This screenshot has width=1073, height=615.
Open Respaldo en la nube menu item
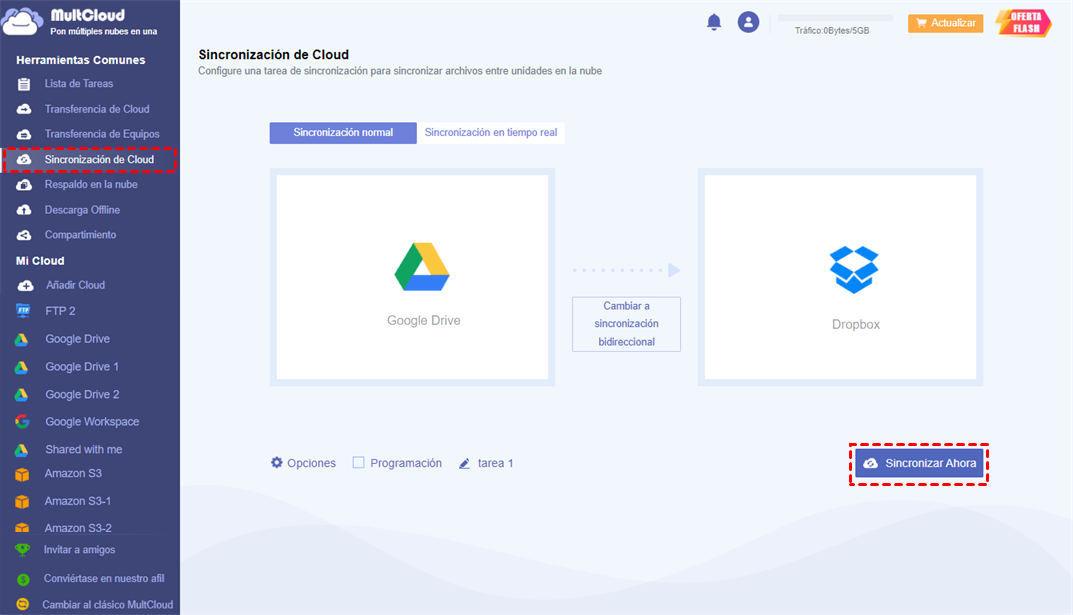(90, 185)
